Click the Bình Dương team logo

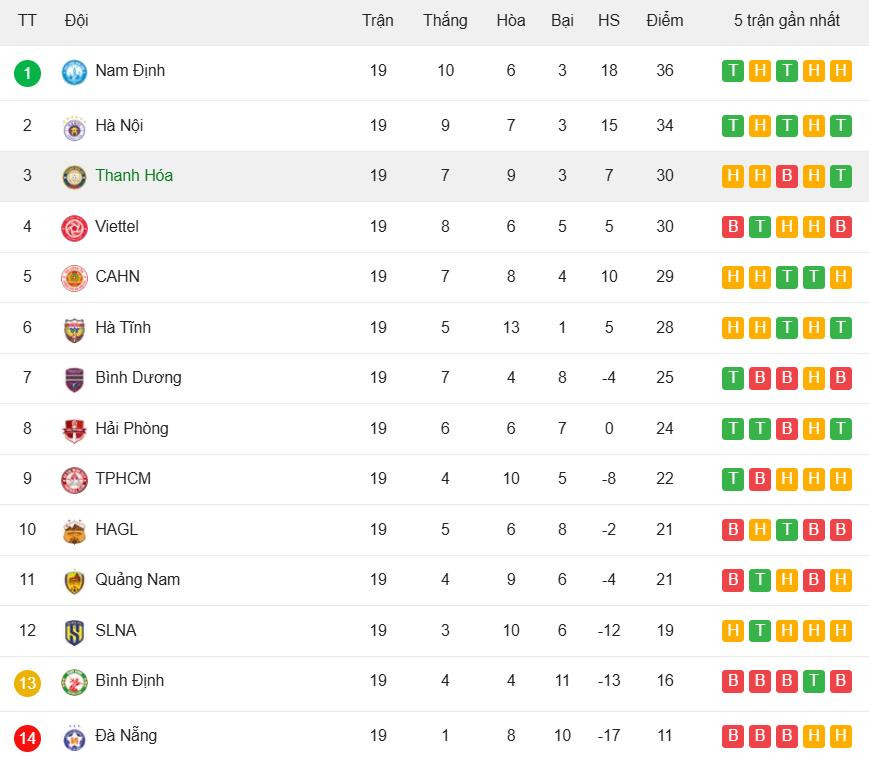click(75, 379)
